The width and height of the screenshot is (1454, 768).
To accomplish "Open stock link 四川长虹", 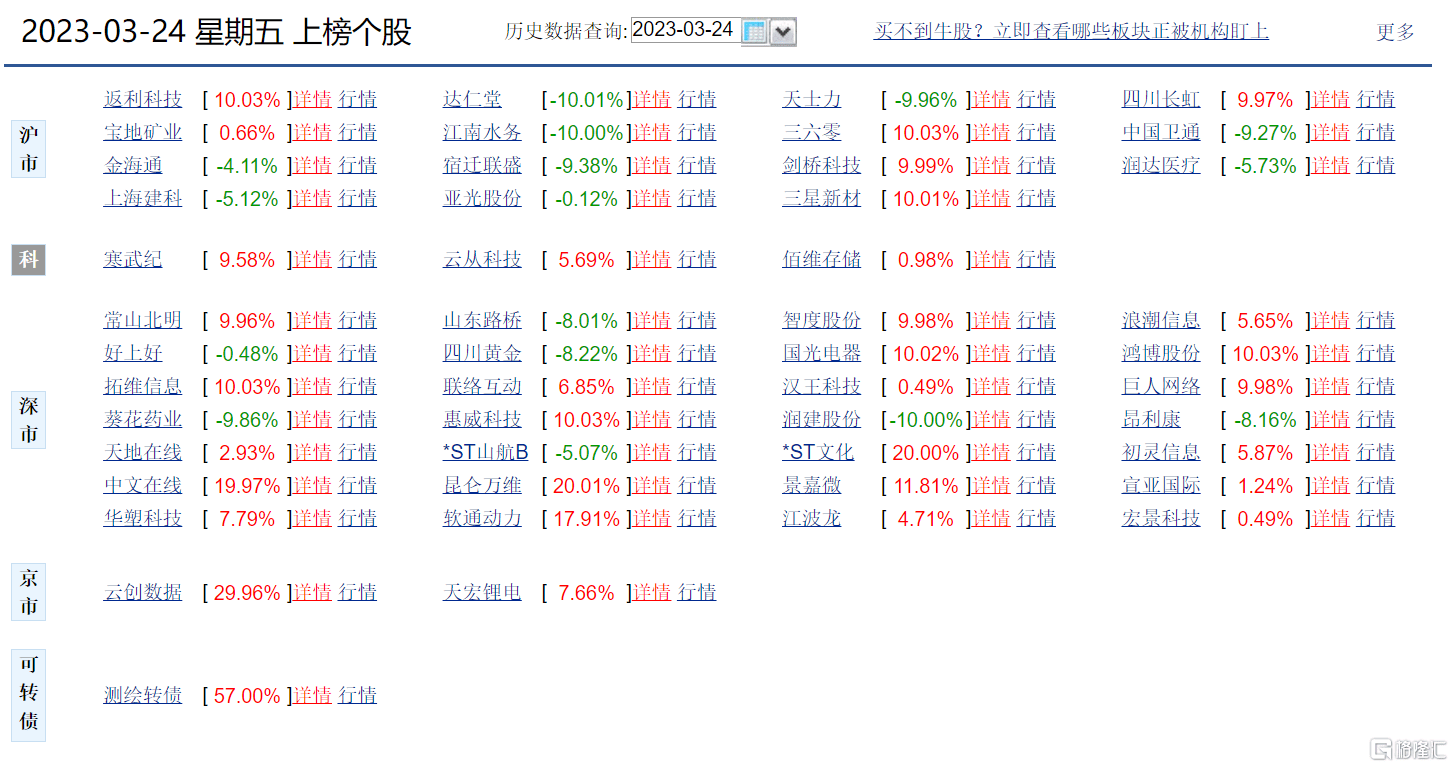I will coord(1161,100).
